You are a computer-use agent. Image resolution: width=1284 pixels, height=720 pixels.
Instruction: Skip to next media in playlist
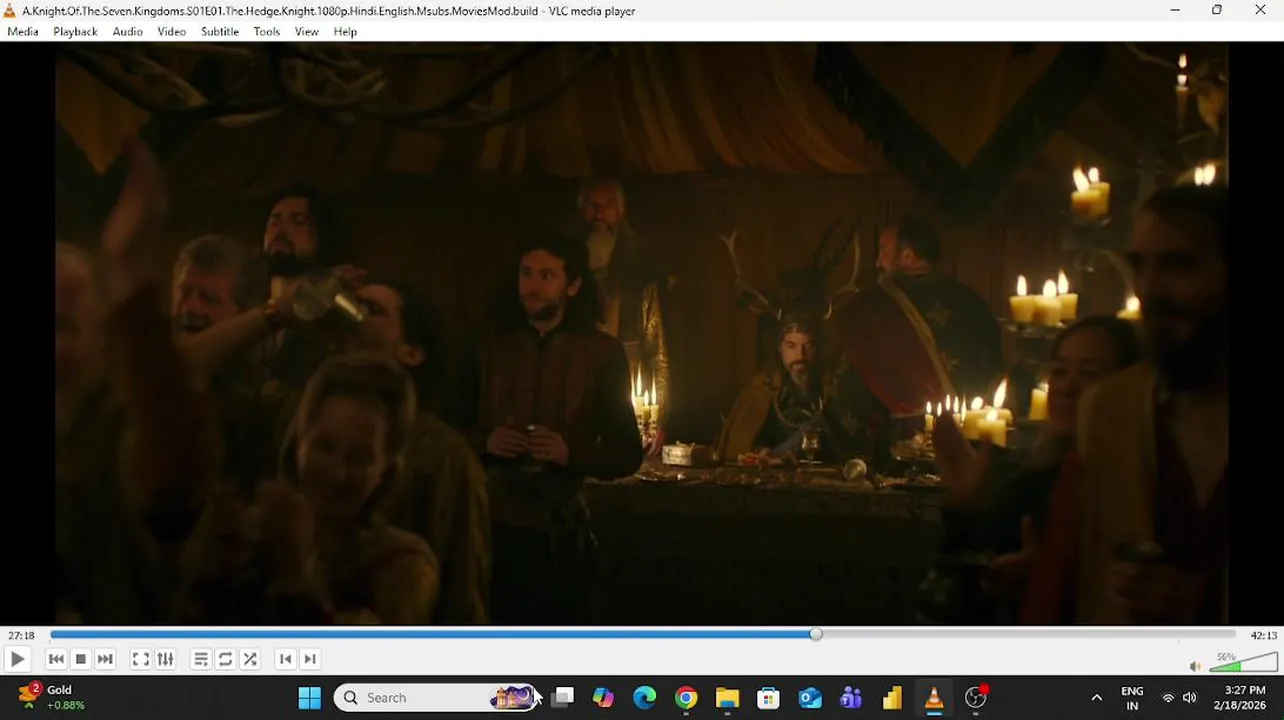coord(105,659)
